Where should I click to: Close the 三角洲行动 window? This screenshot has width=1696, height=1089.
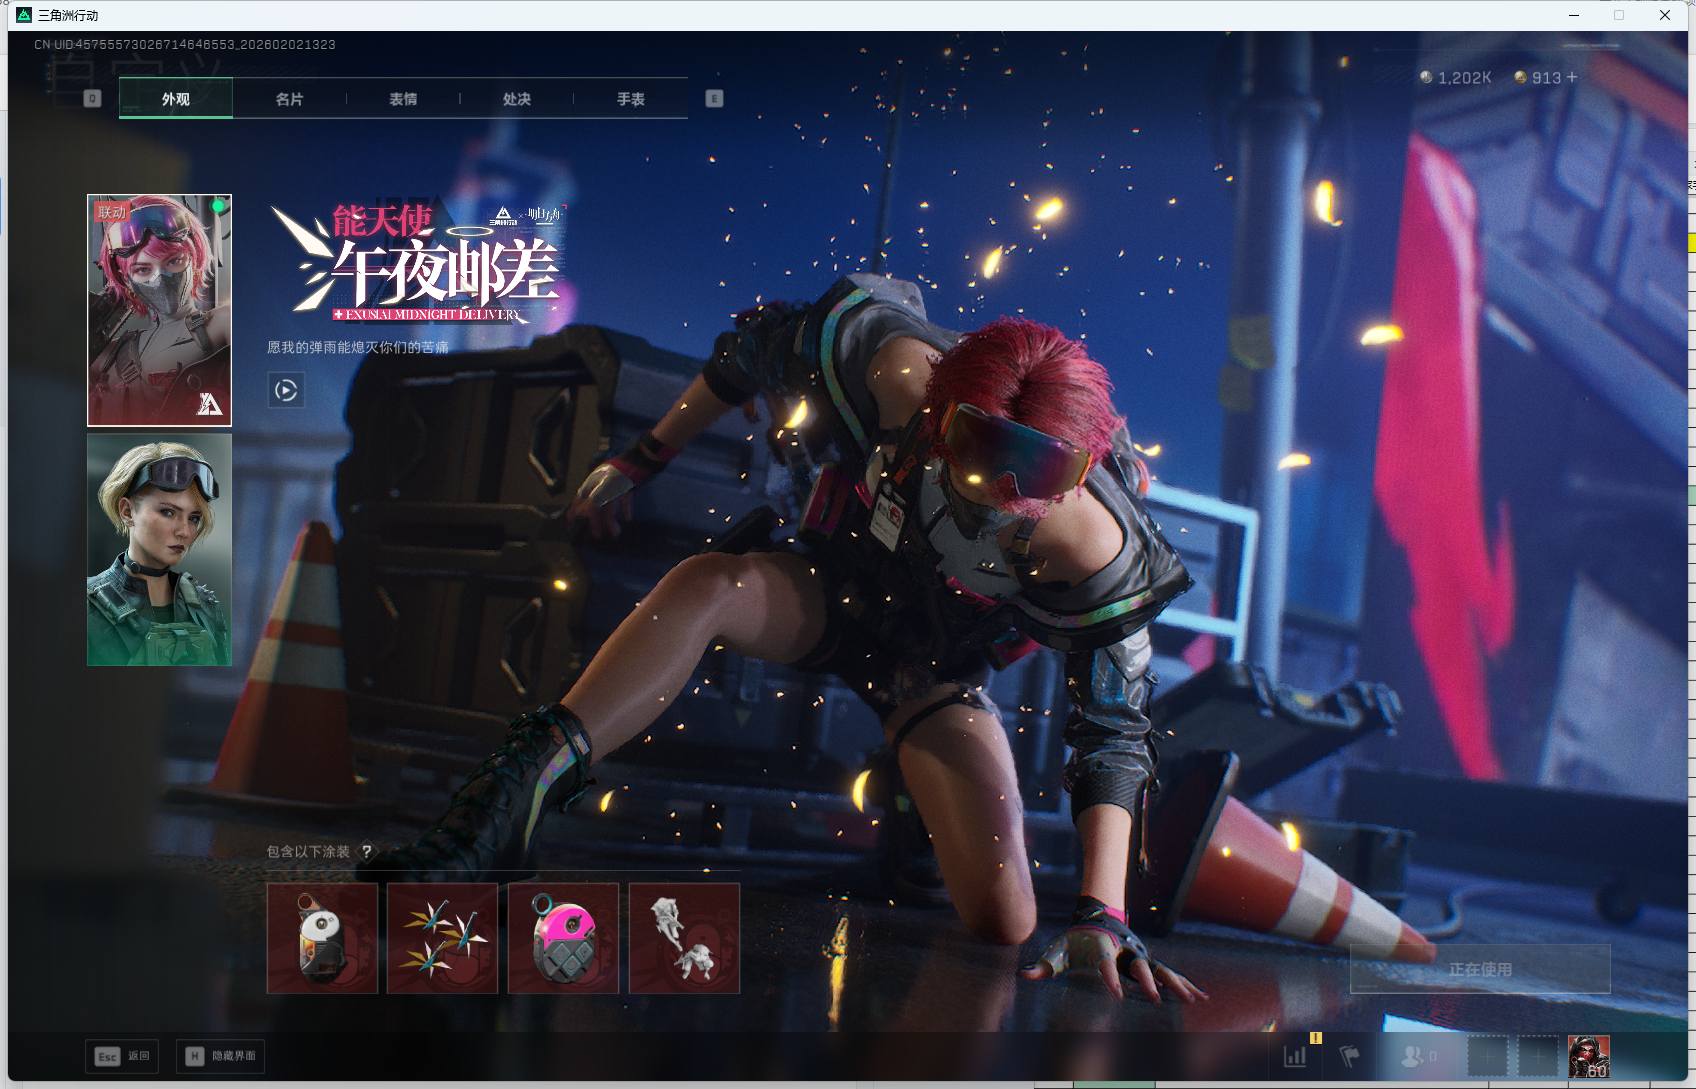[1665, 15]
